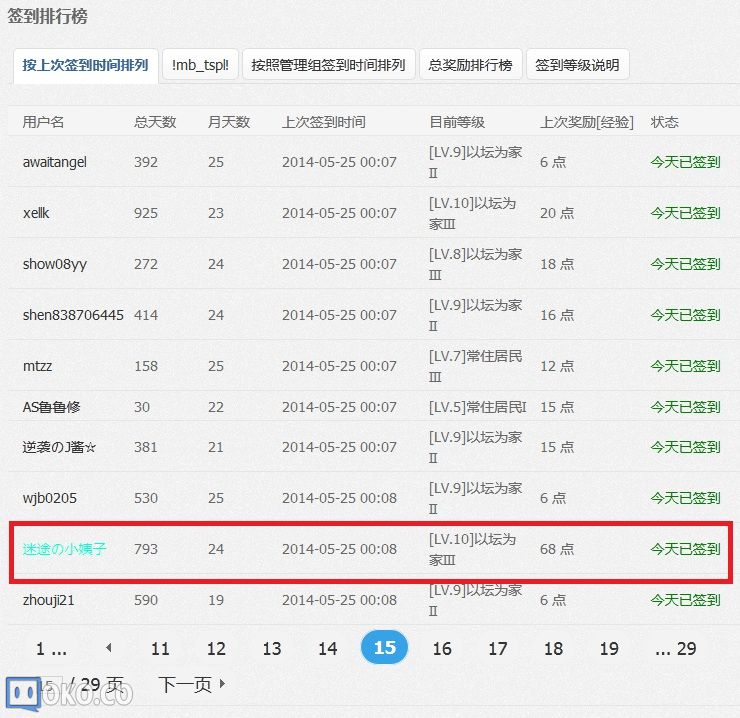Click the 下一页 next page link
Image resolution: width=740 pixels, height=718 pixels.
pos(191,684)
